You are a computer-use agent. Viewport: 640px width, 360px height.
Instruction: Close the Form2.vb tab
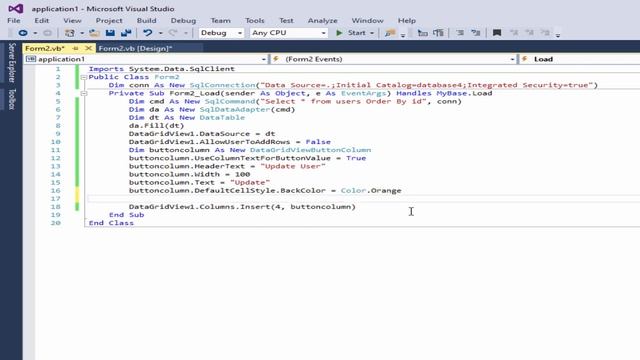88,48
